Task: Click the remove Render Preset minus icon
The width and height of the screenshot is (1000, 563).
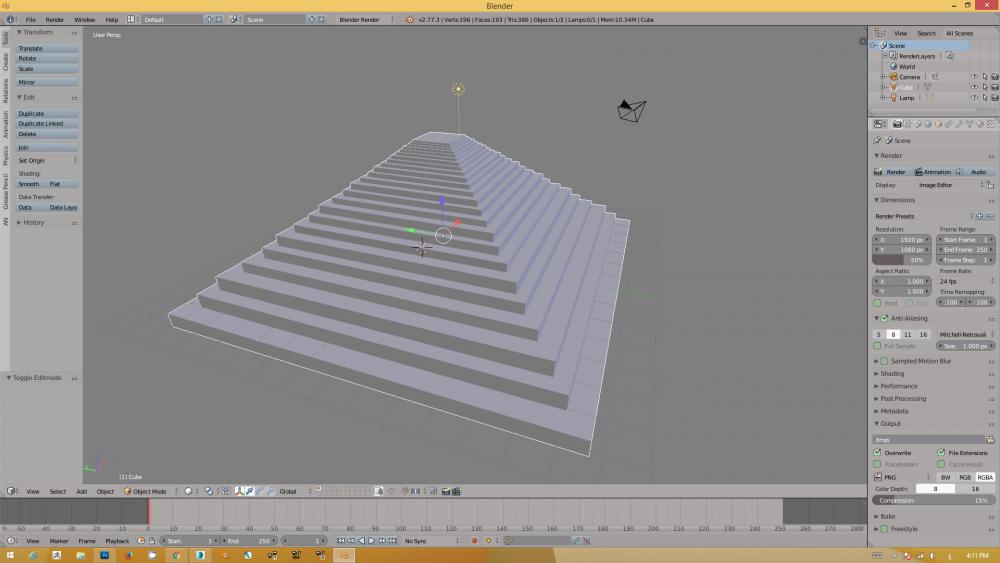Action: tap(990, 216)
